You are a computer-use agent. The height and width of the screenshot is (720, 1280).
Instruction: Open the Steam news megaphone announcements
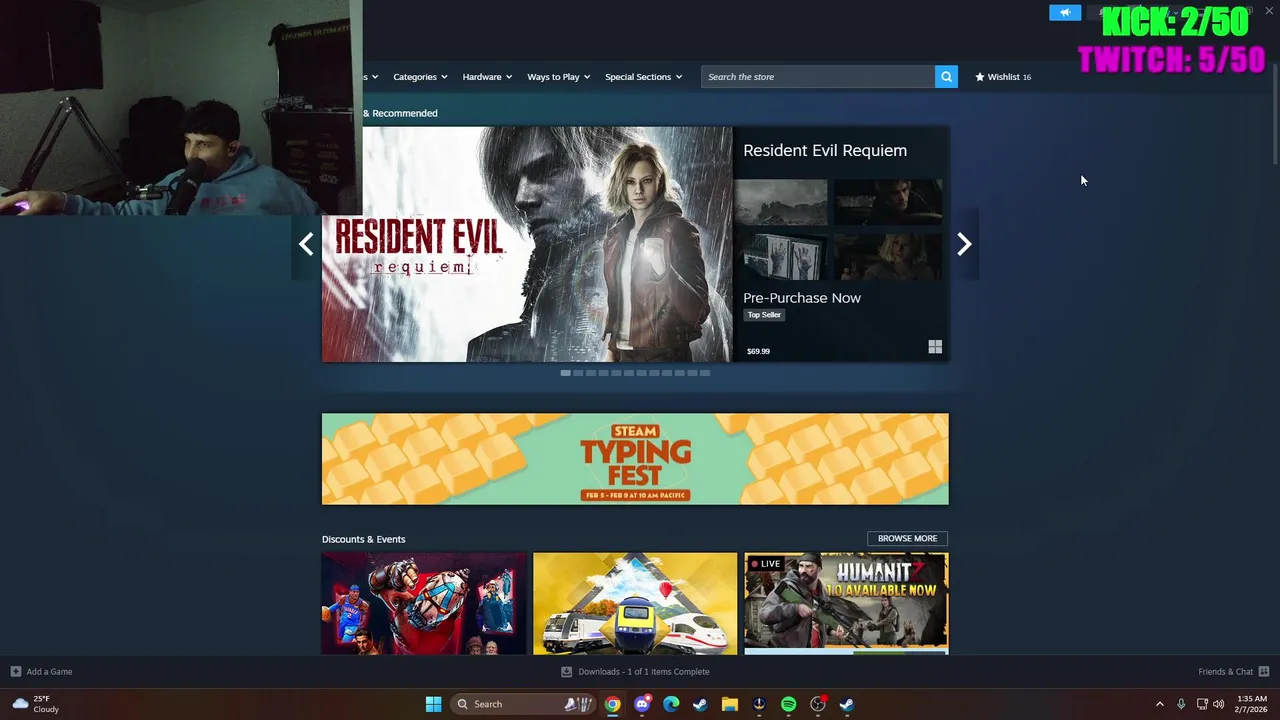pos(1065,12)
